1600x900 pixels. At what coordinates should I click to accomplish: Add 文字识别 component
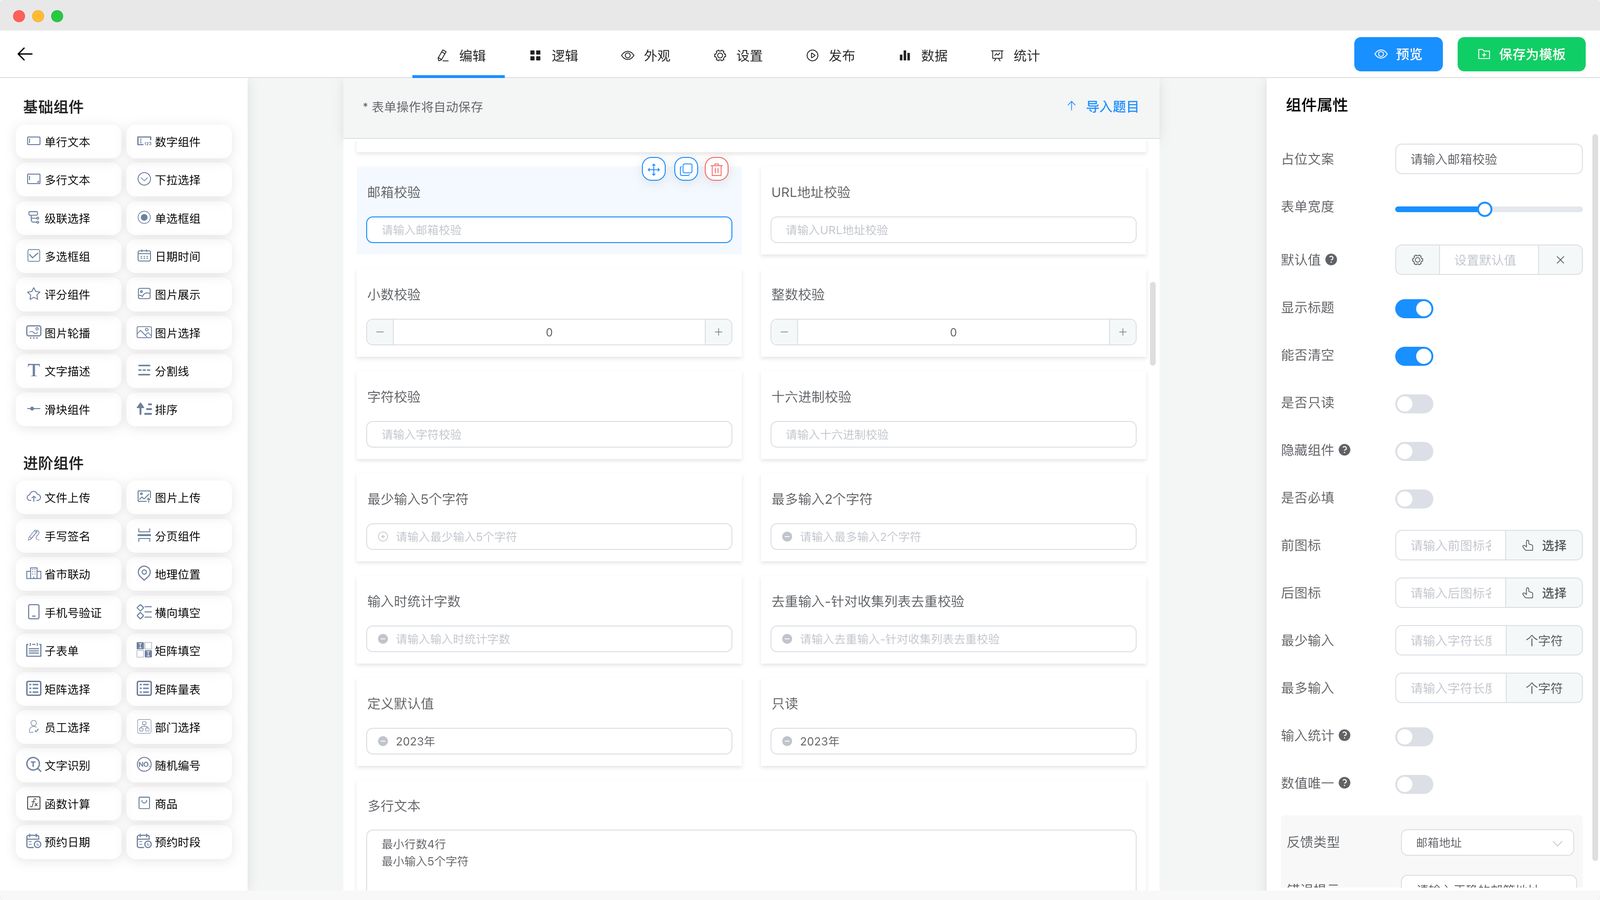click(68, 766)
